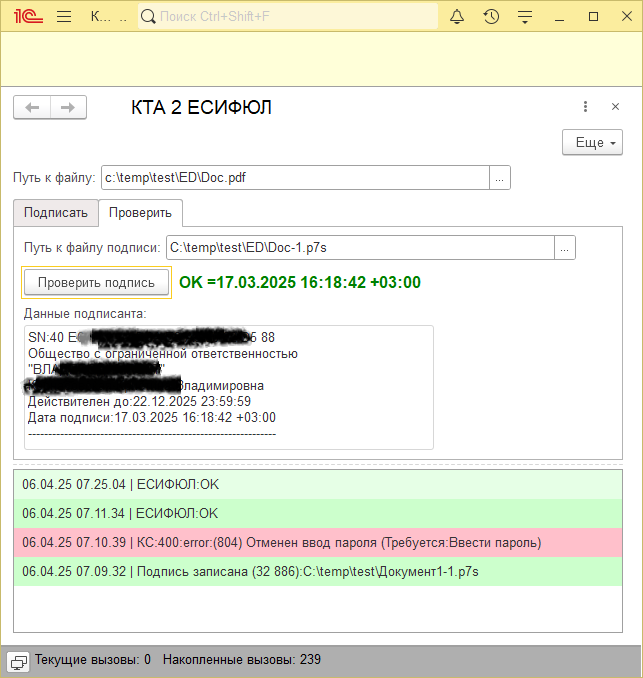Open the panel settings lines icon
The height and width of the screenshot is (678, 643).
click(x=525, y=17)
